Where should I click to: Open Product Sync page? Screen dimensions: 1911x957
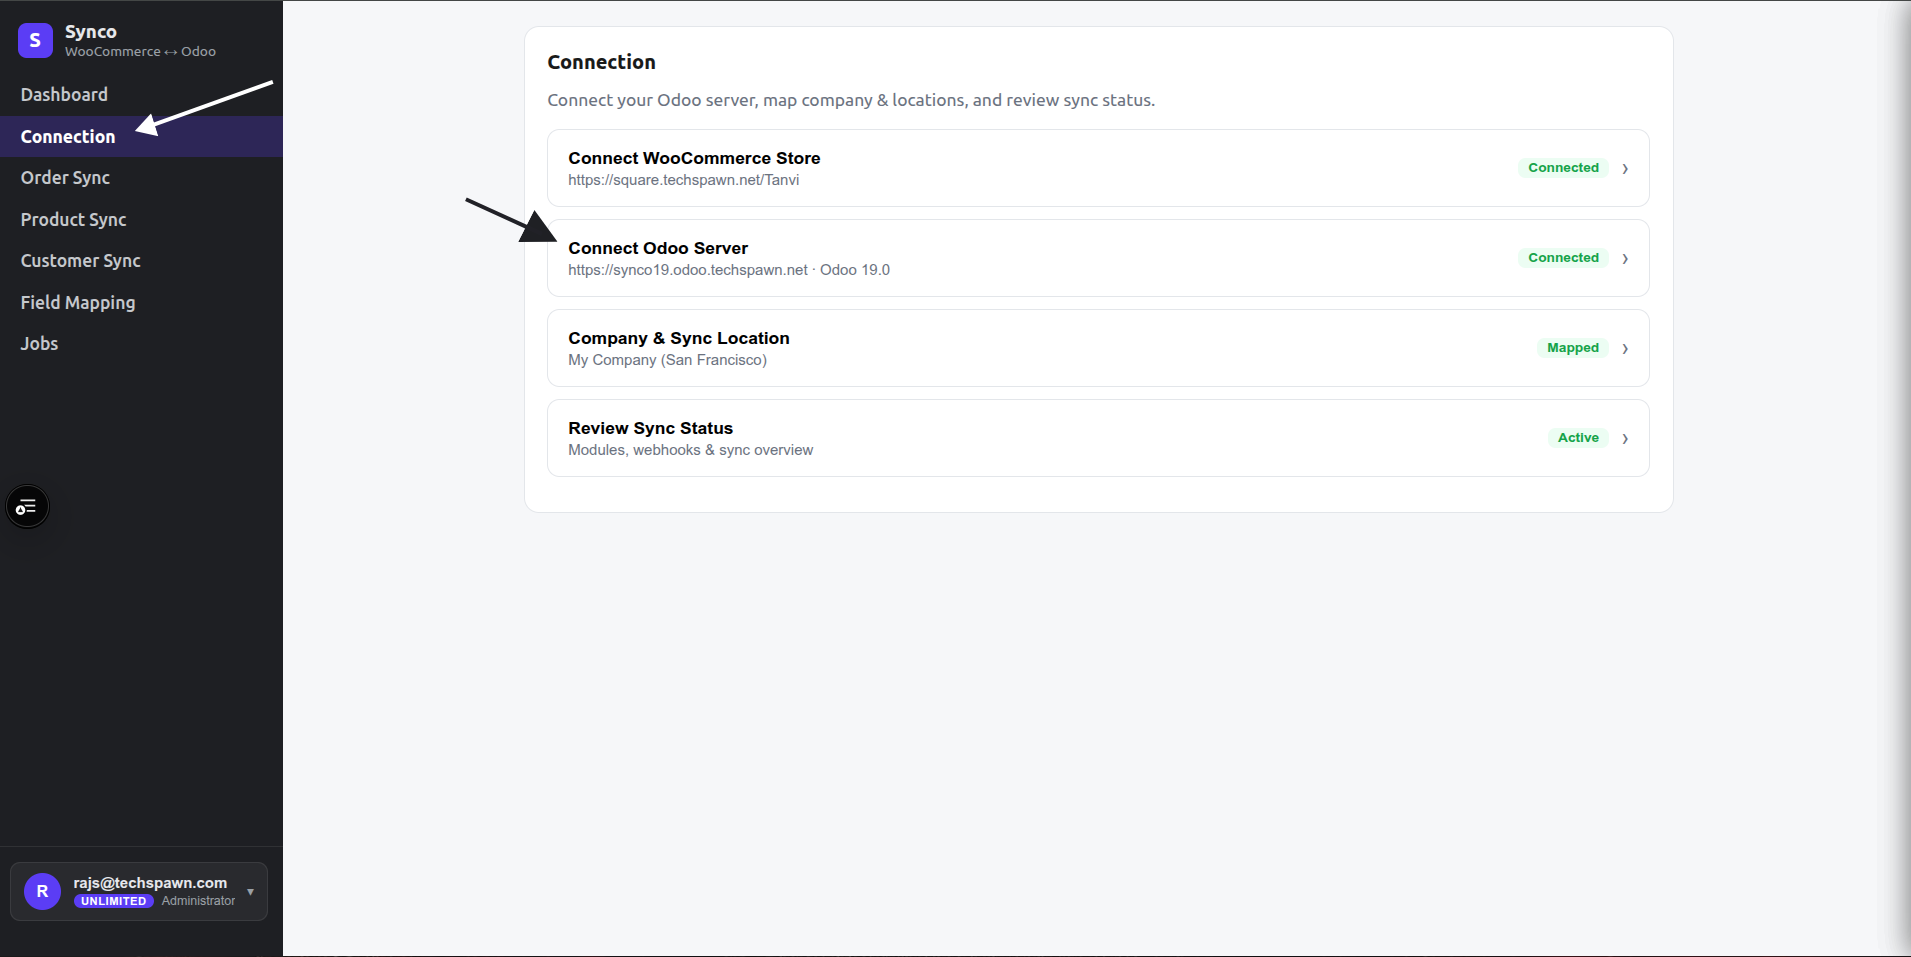click(x=73, y=219)
